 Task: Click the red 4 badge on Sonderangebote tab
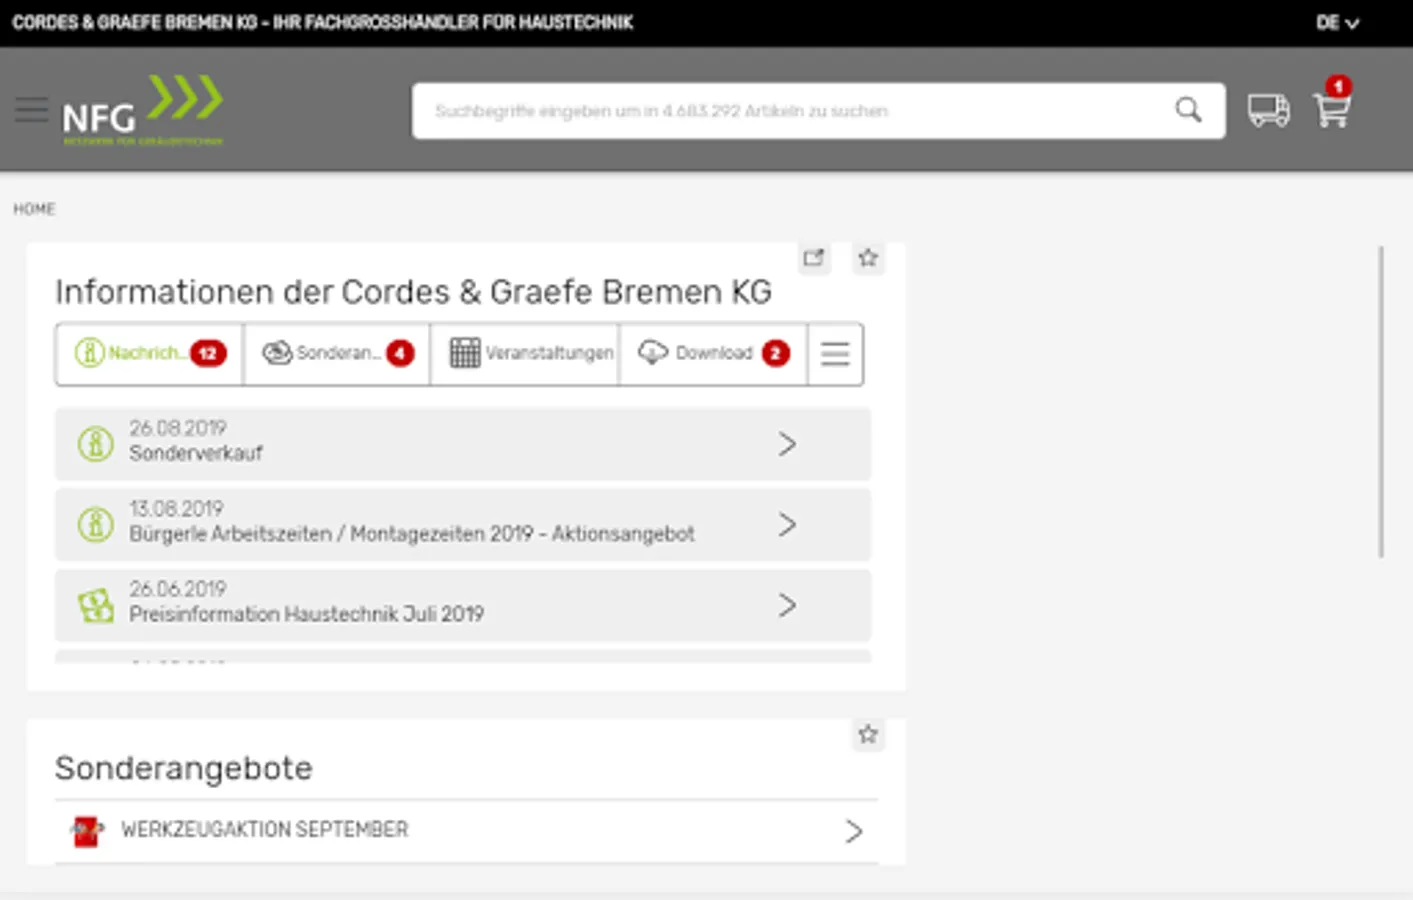(400, 353)
